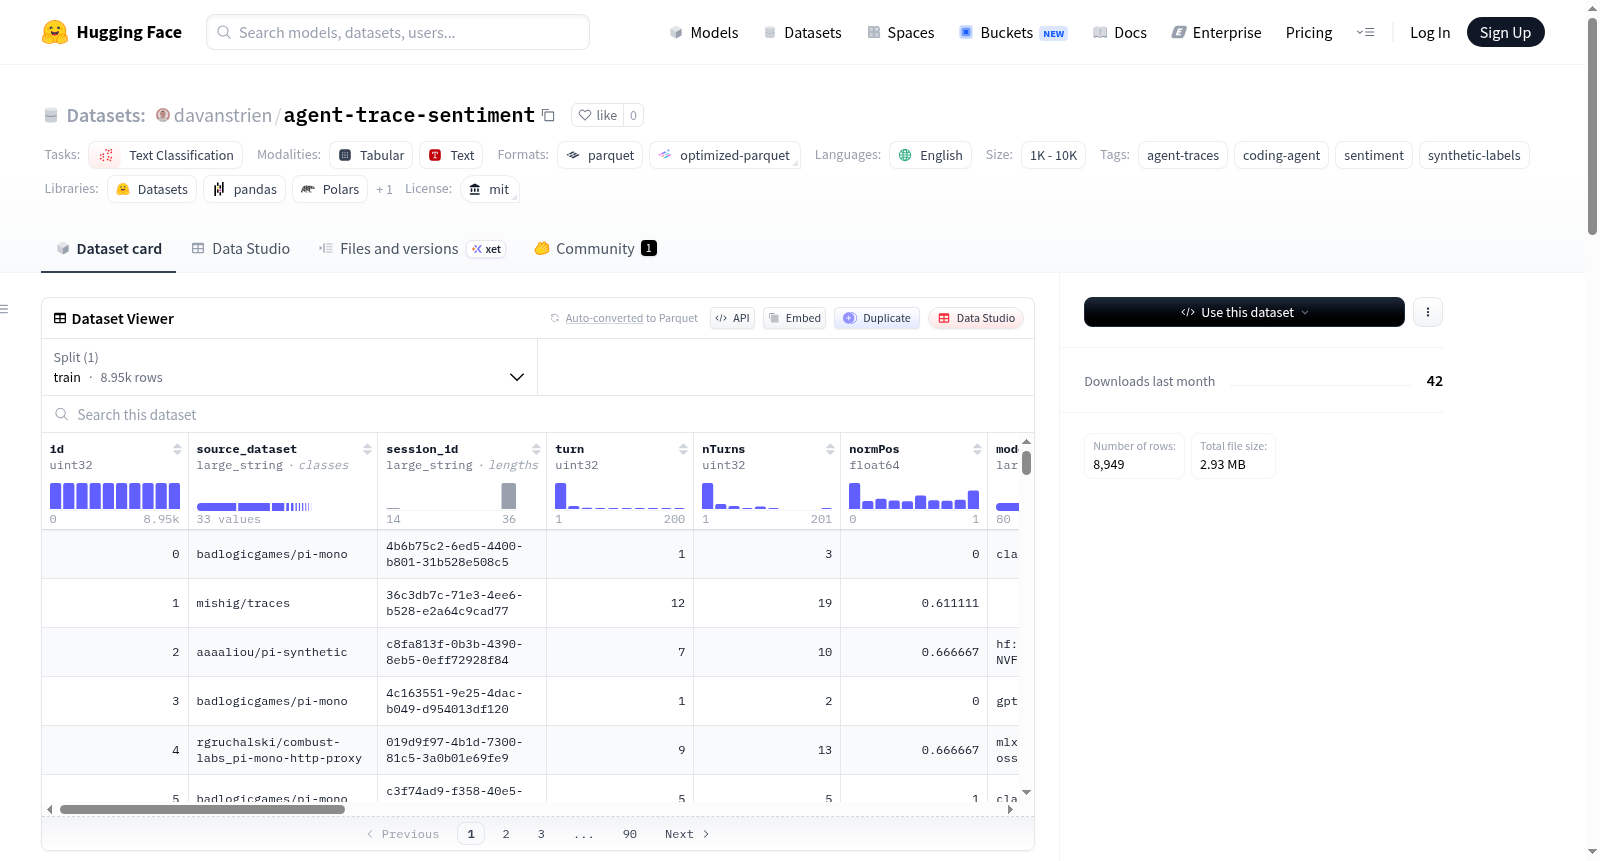Image resolution: width=1600 pixels, height=861 pixels.
Task: Expand the navigation overflow menu icon
Action: 1365,32
